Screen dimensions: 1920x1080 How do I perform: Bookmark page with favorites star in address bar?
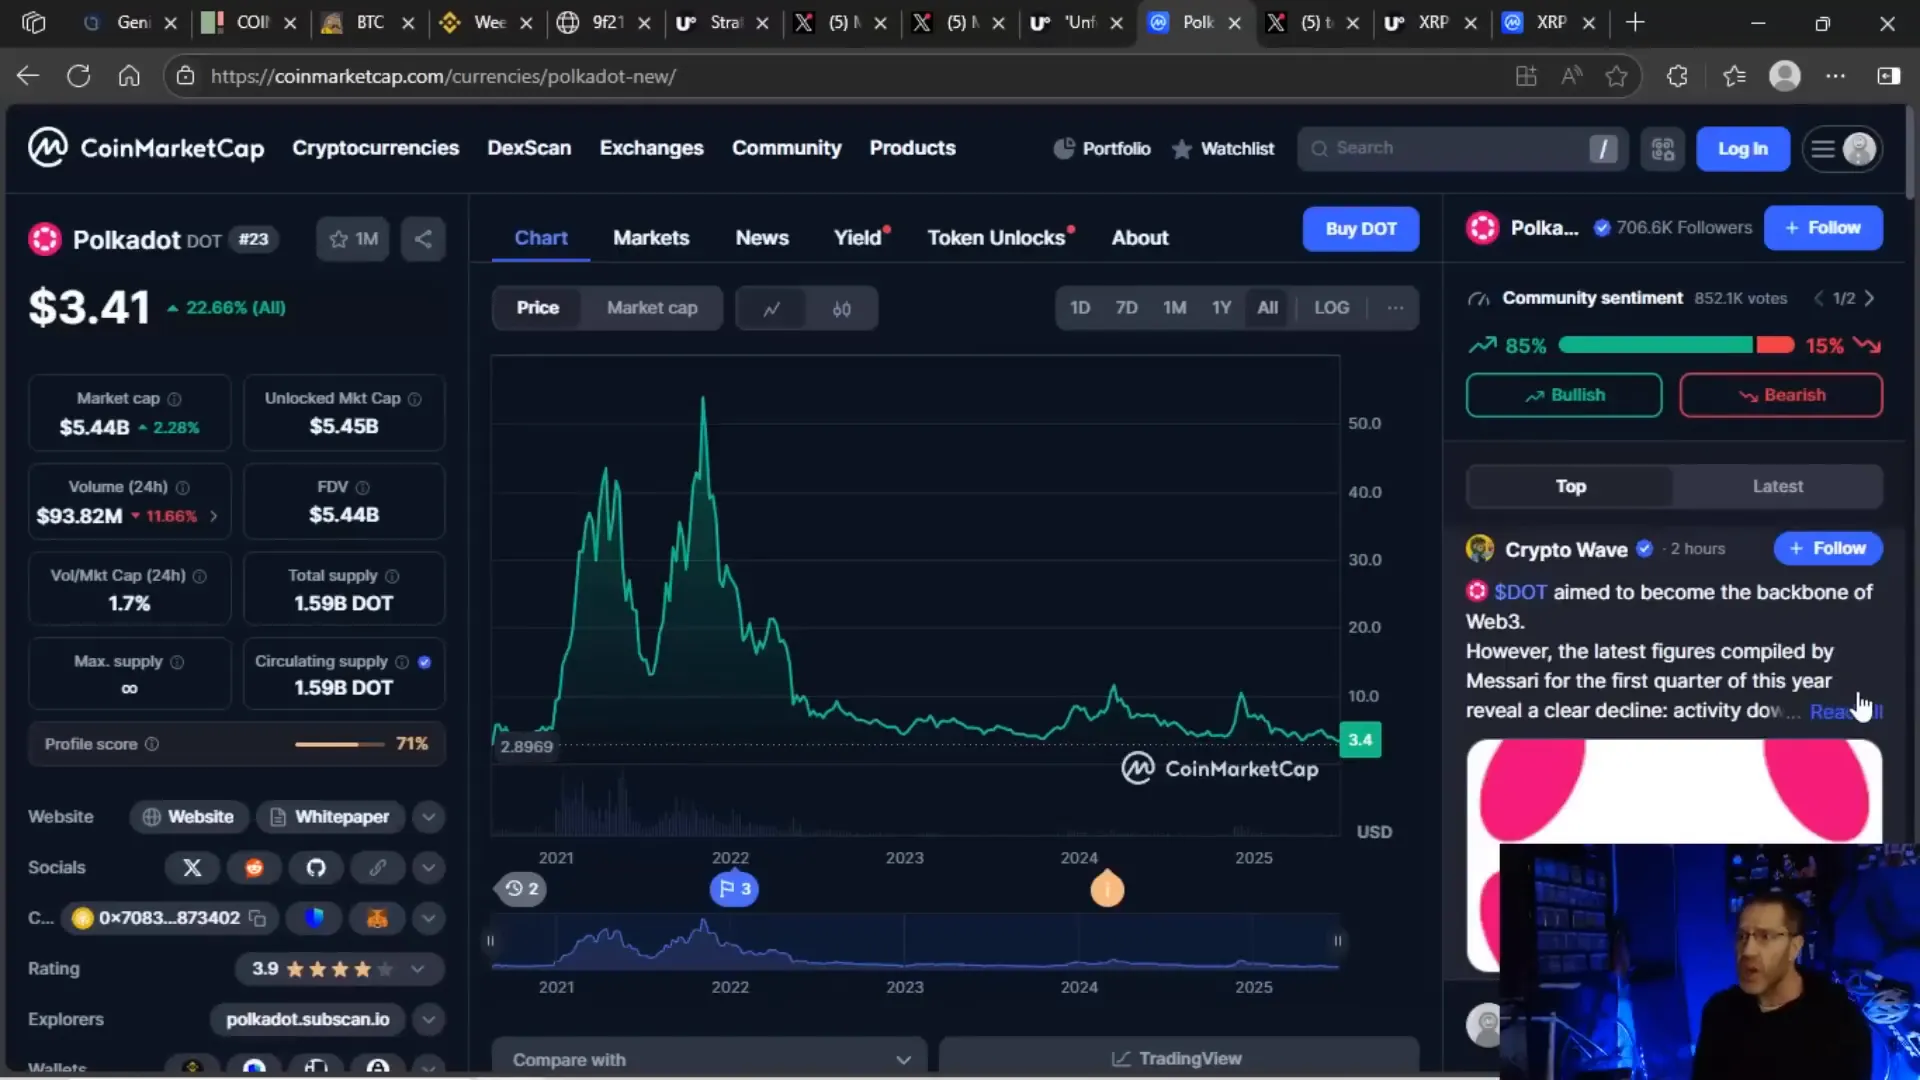coord(1616,76)
